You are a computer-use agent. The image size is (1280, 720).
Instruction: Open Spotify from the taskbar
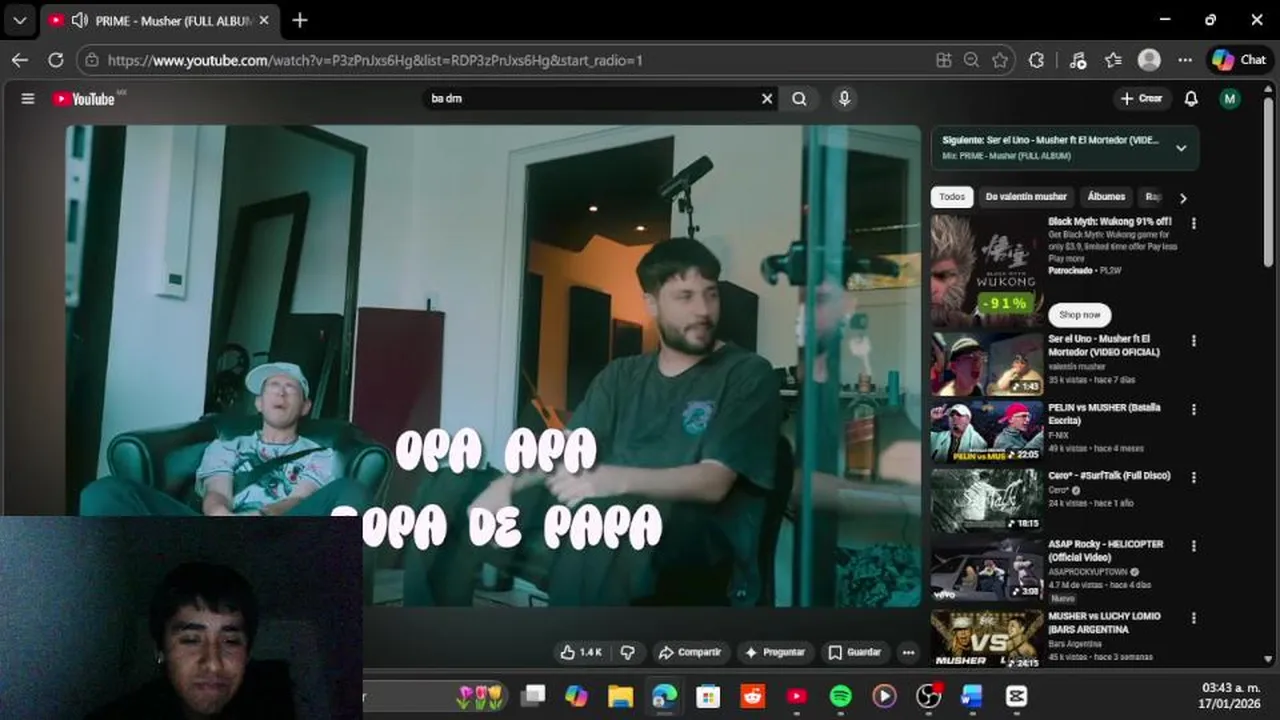[x=841, y=696]
